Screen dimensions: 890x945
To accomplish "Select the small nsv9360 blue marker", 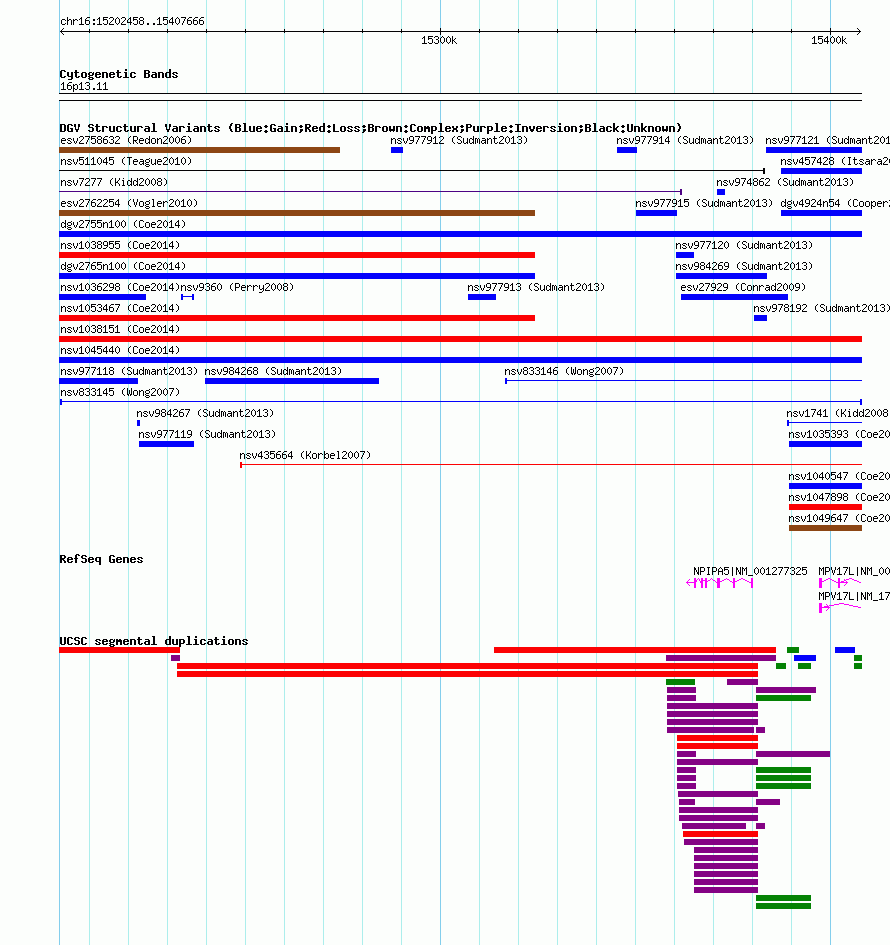I will pos(187,297).
